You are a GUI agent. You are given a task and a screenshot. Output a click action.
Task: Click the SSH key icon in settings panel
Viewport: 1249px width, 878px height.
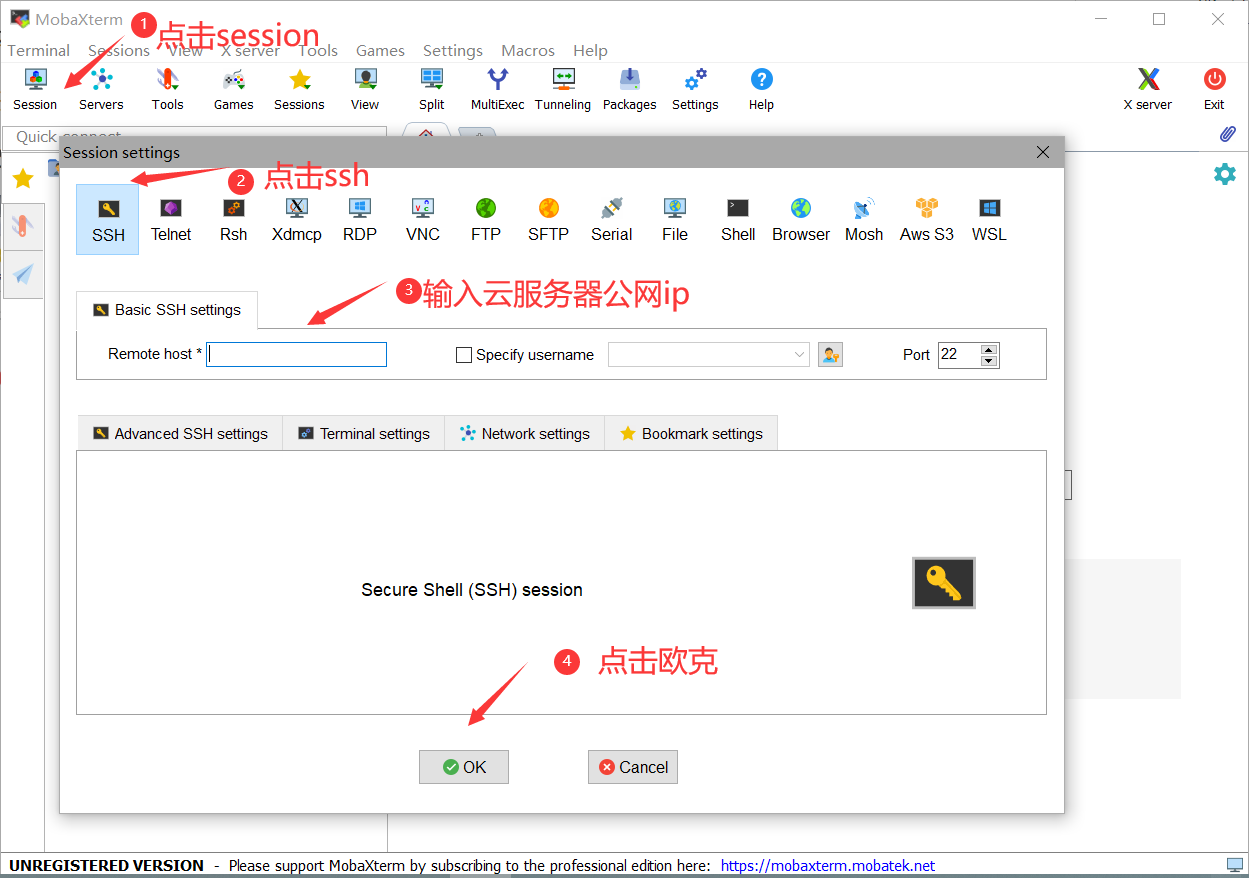(944, 583)
